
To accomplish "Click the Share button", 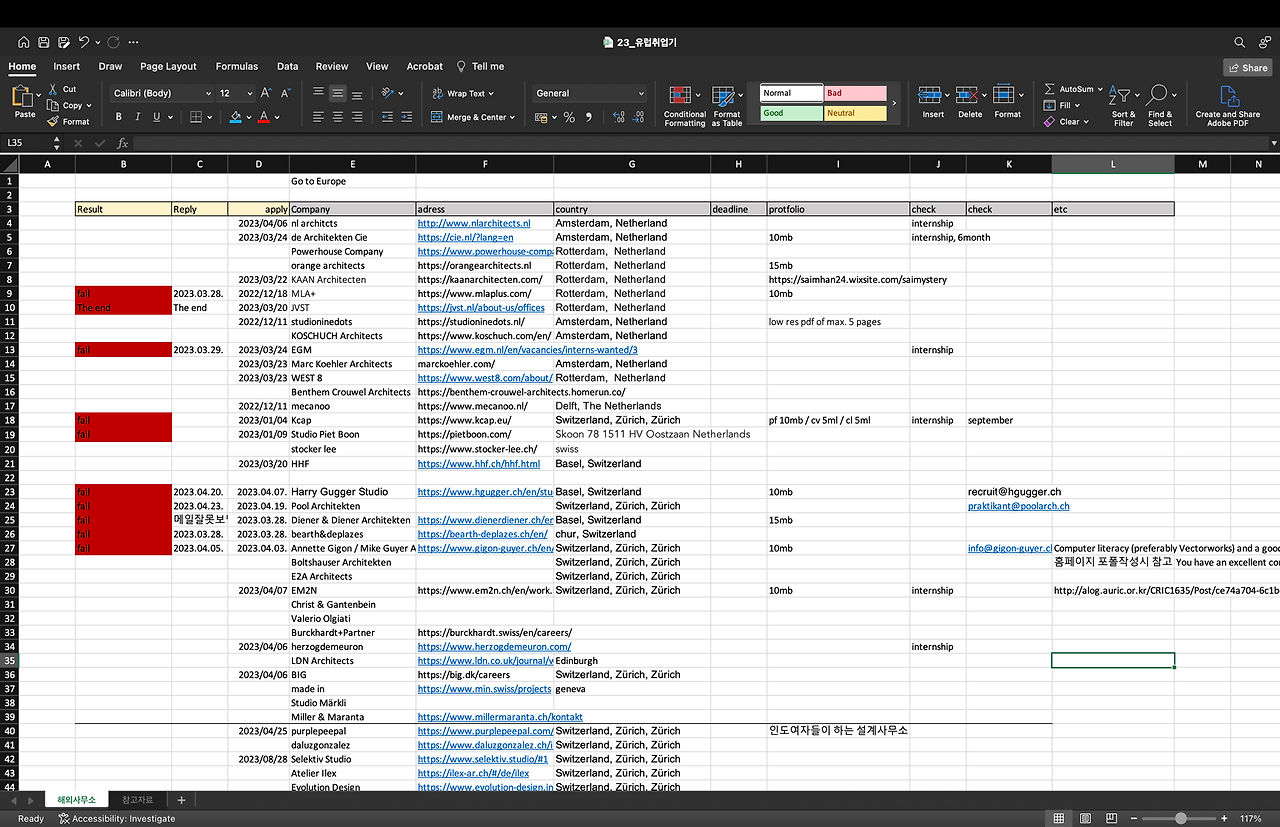I will tap(1247, 68).
